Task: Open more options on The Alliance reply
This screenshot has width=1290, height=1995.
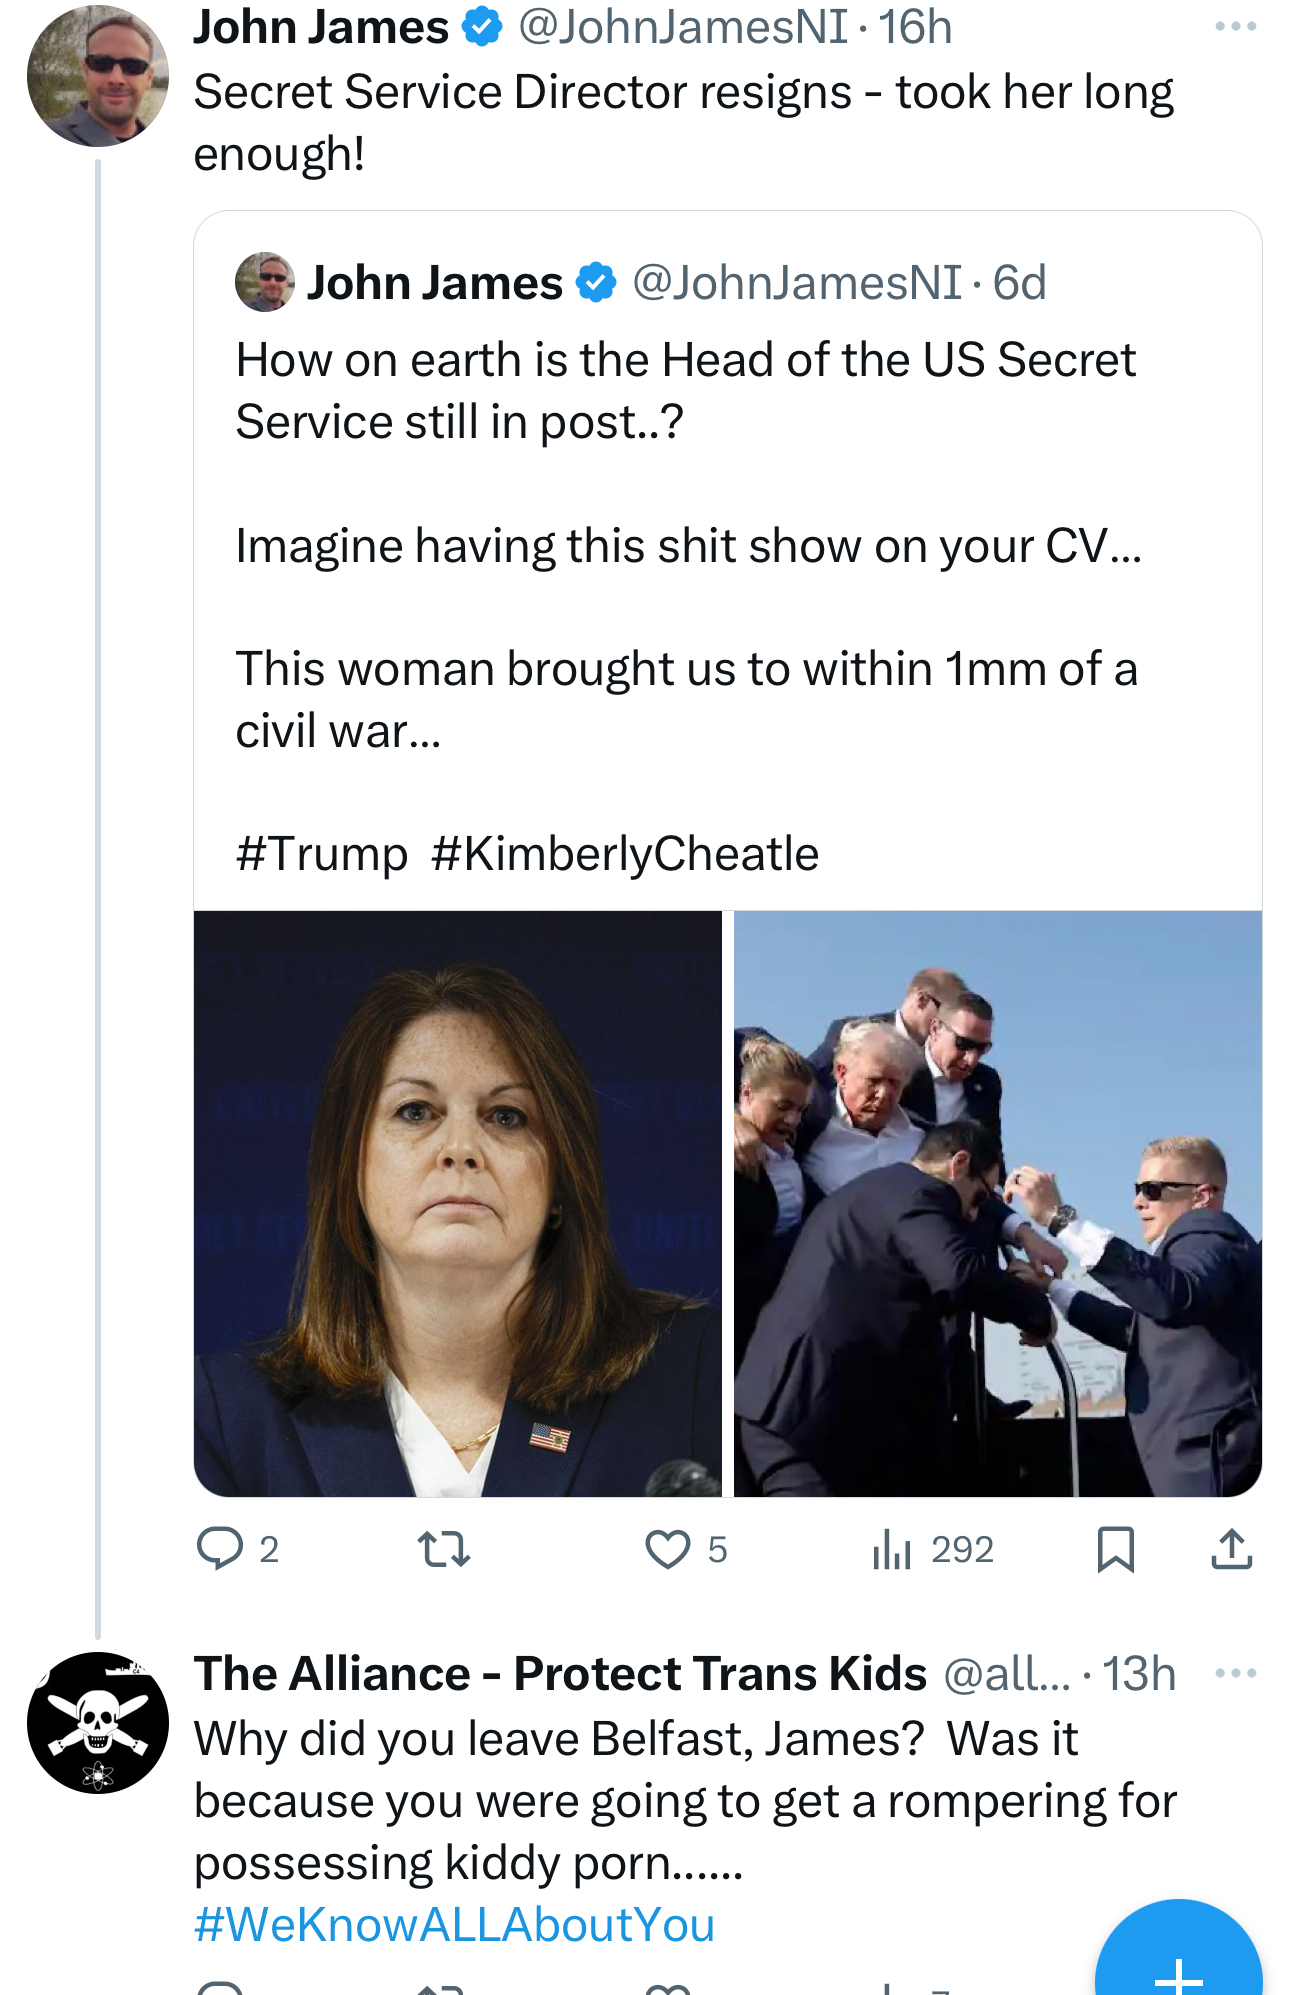Action: pyautogui.click(x=1235, y=1673)
